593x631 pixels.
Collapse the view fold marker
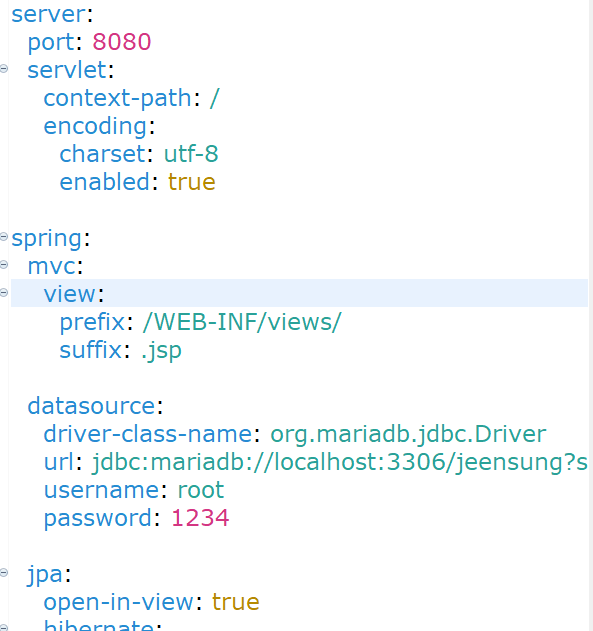coord(4,293)
